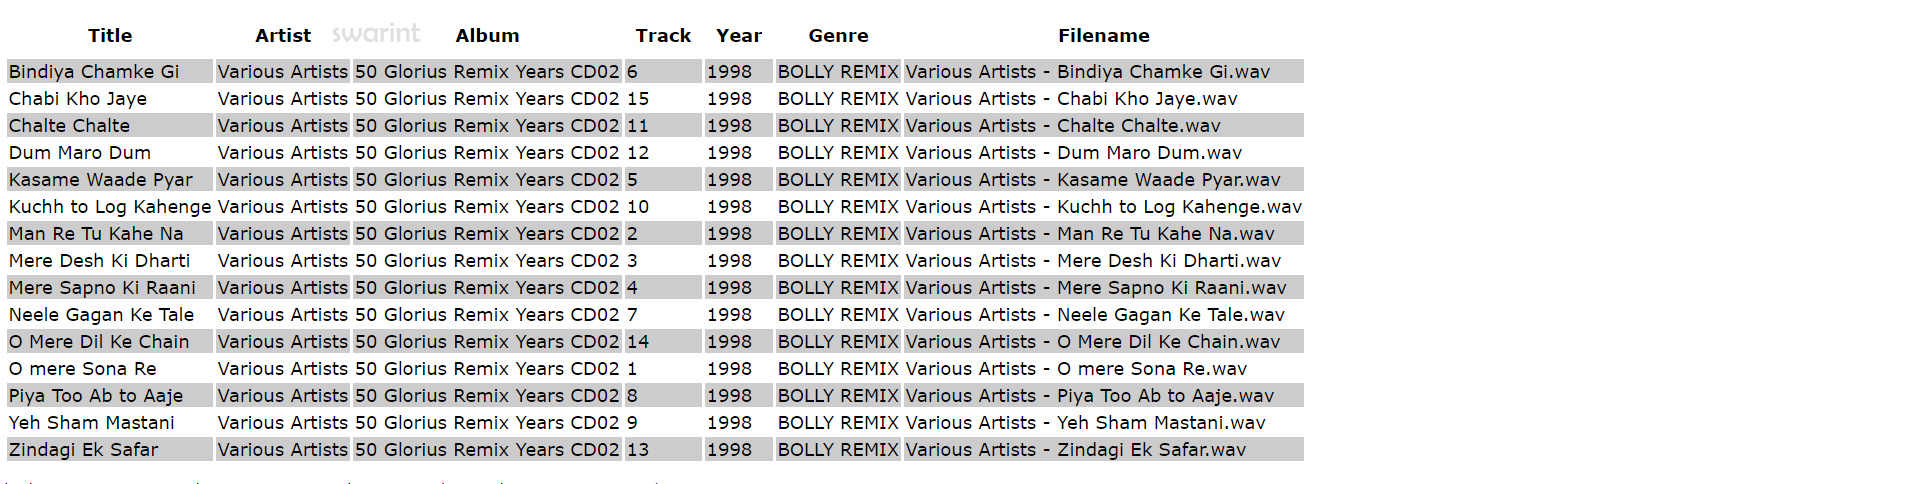Click the Filename column header
This screenshot has height=484, width=1912.
[x=1103, y=36]
